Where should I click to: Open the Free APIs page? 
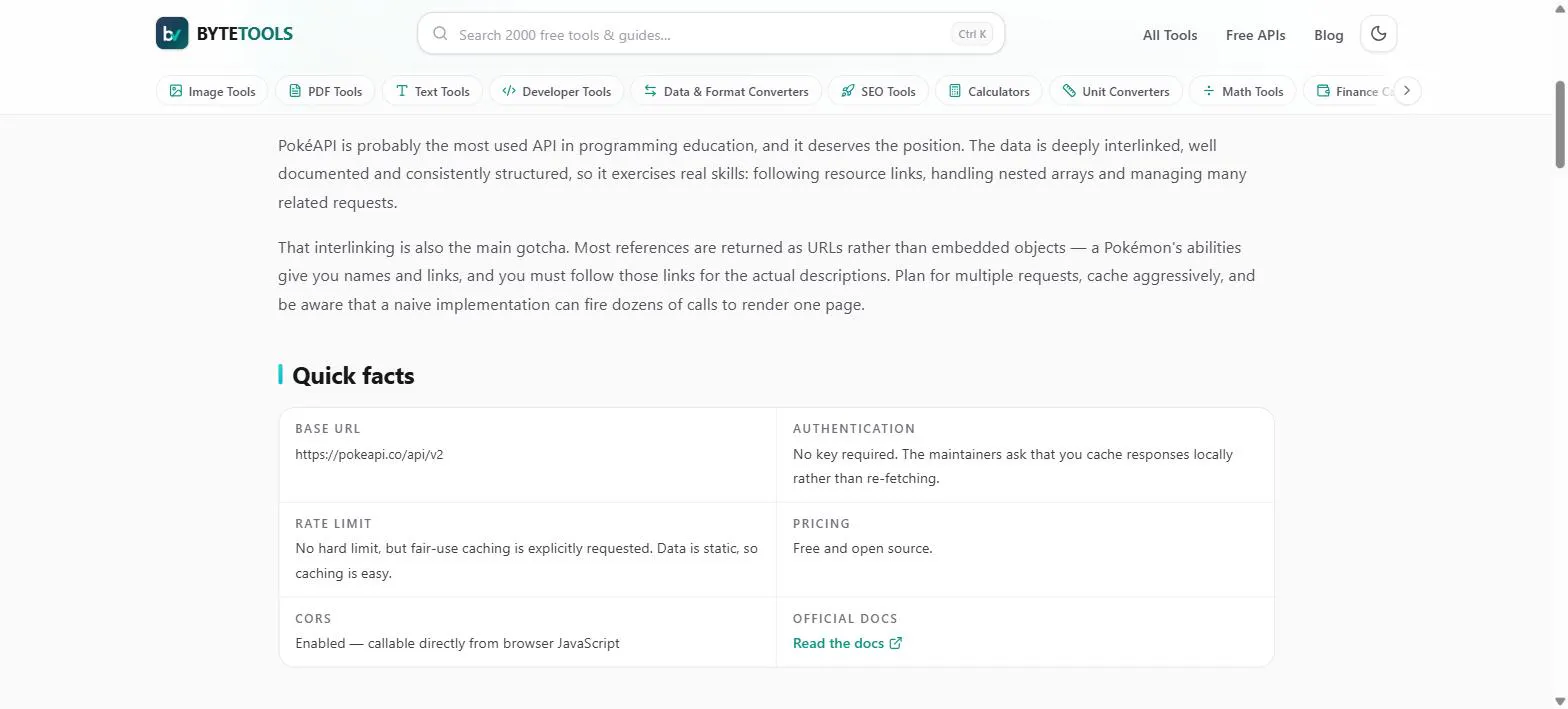point(1256,35)
